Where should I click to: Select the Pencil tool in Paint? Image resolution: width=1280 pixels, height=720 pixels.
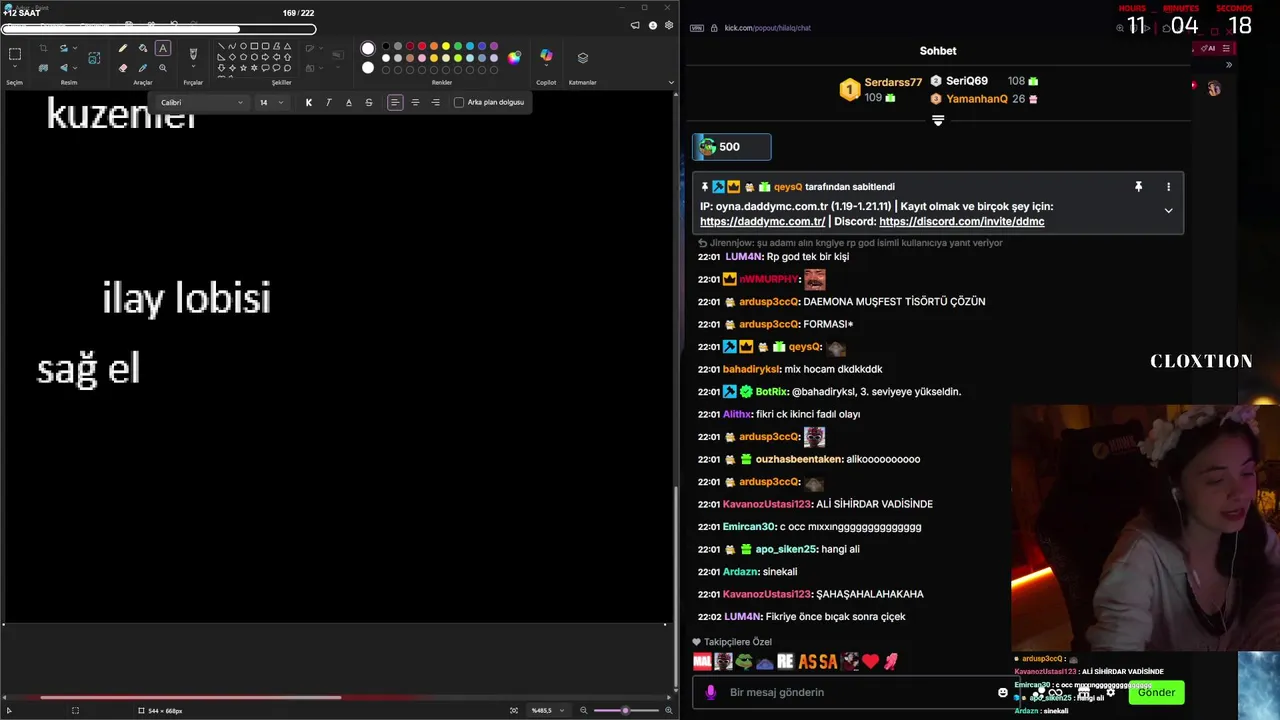123,48
